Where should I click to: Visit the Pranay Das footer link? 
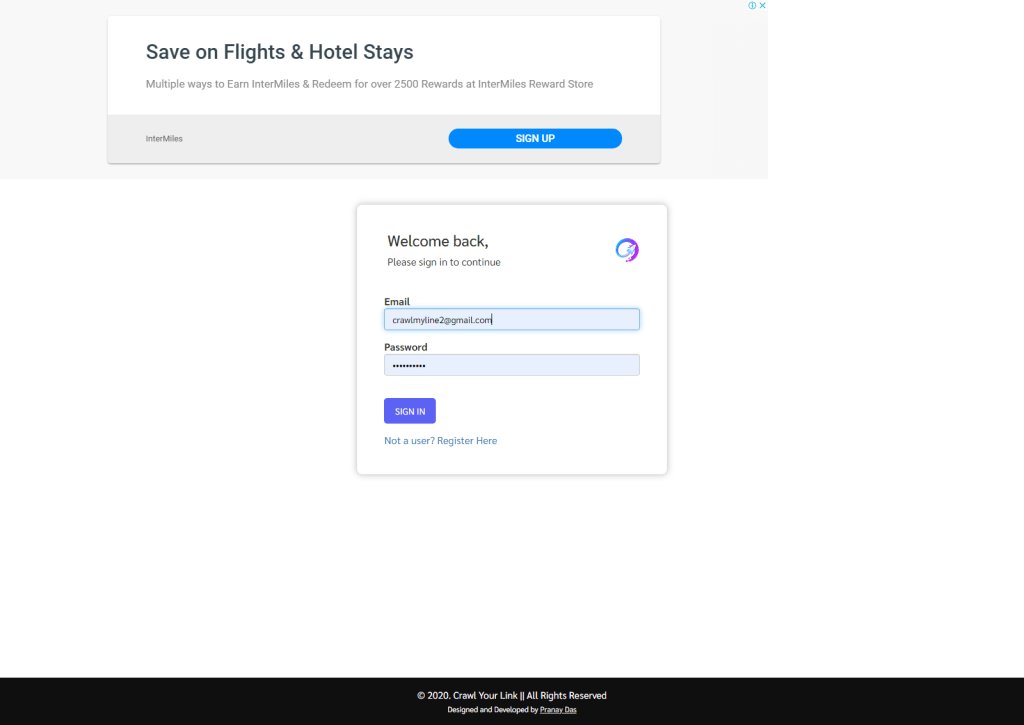pyautogui.click(x=558, y=710)
